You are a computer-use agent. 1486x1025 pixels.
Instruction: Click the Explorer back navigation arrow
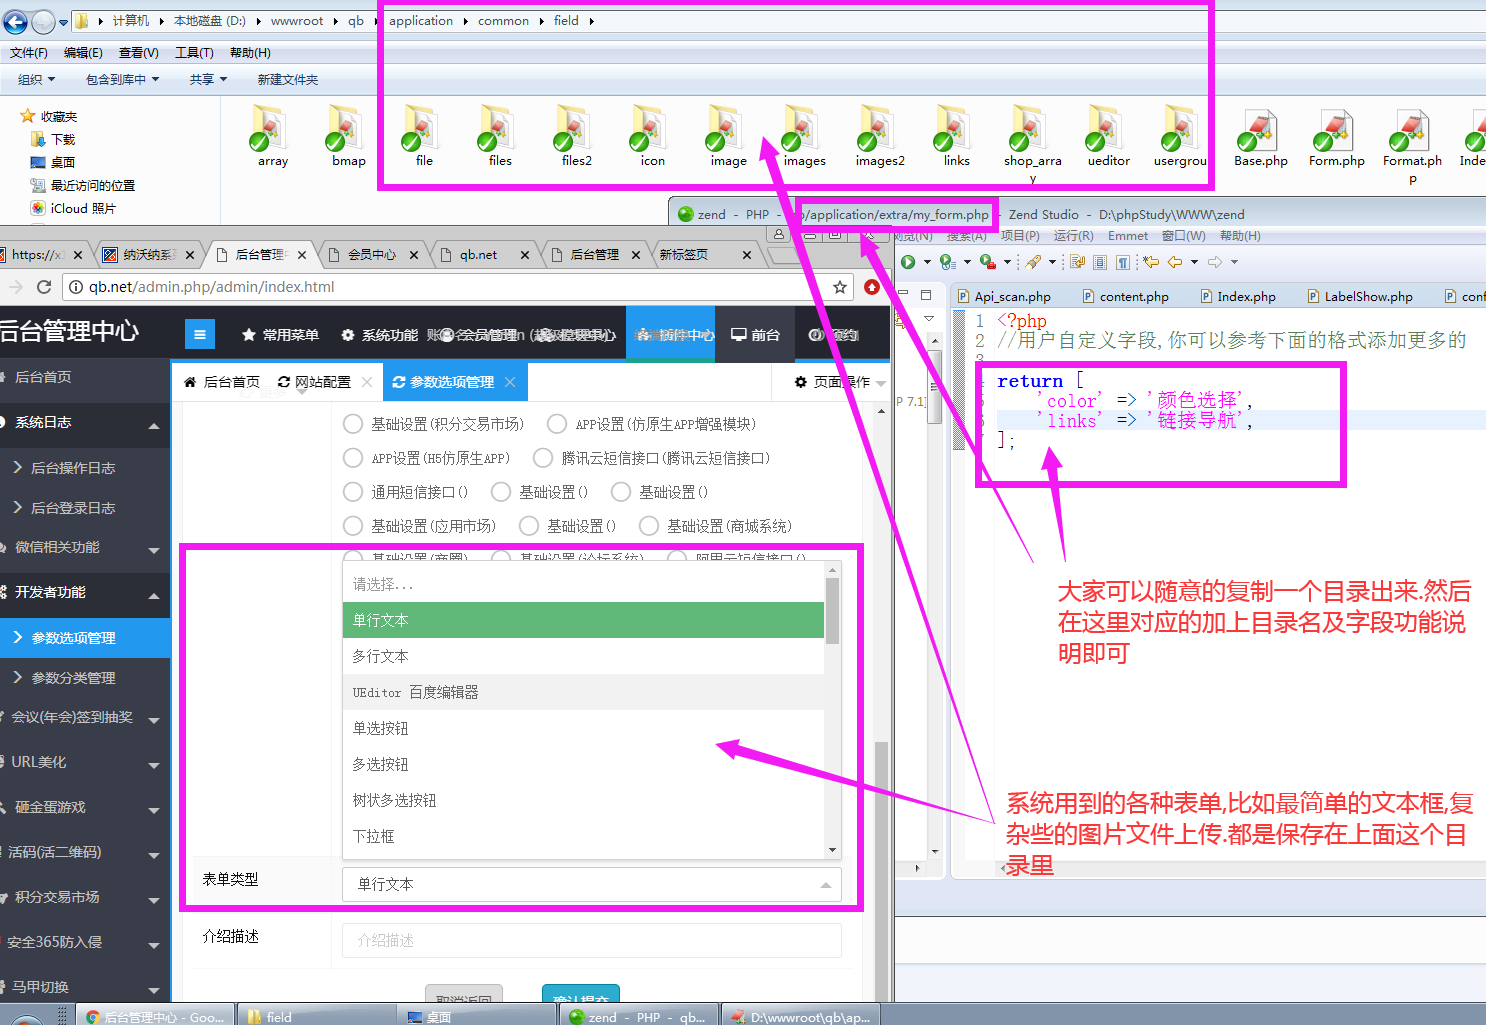click(x=16, y=21)
